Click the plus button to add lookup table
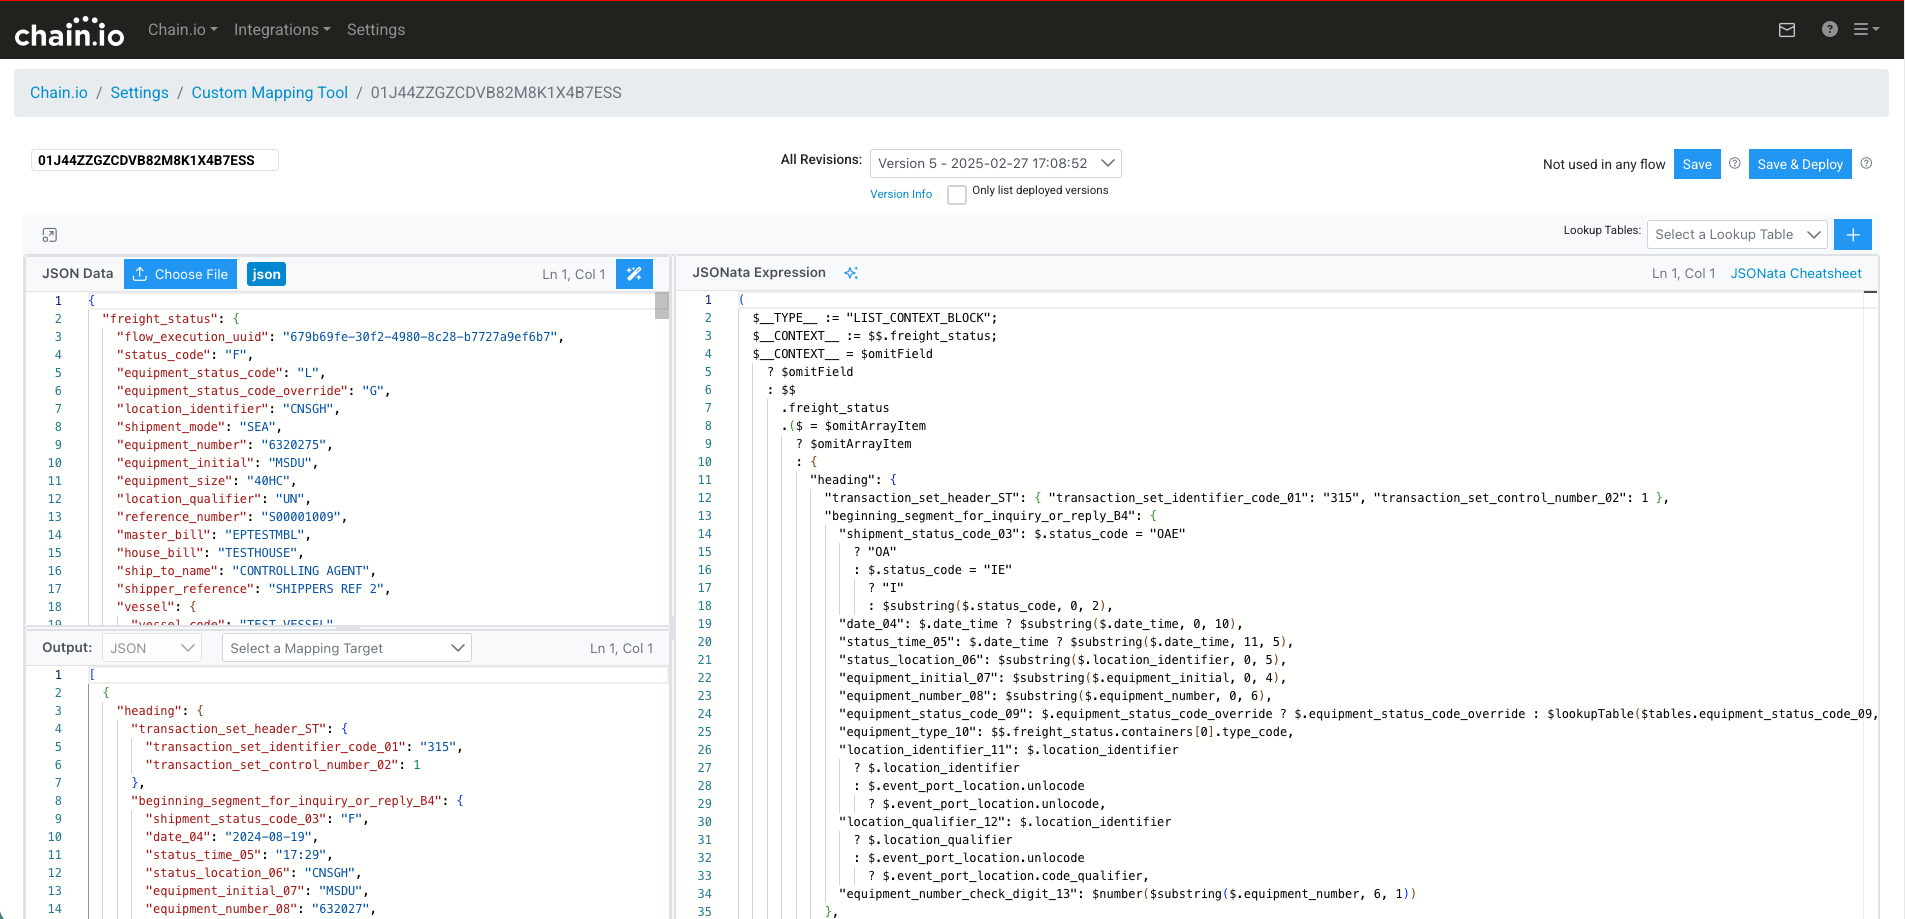This screenshot has height=919, width=1905. [1852, 235]
